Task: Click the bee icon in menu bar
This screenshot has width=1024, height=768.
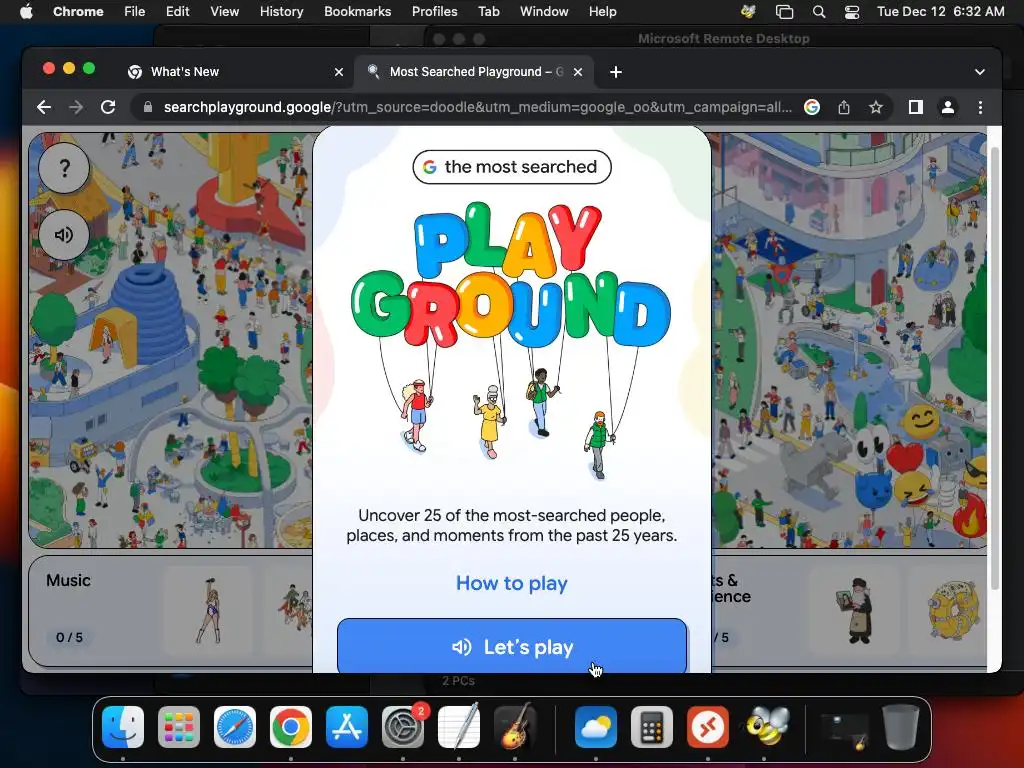Action: pyautogui.click(x=748, y=11)
